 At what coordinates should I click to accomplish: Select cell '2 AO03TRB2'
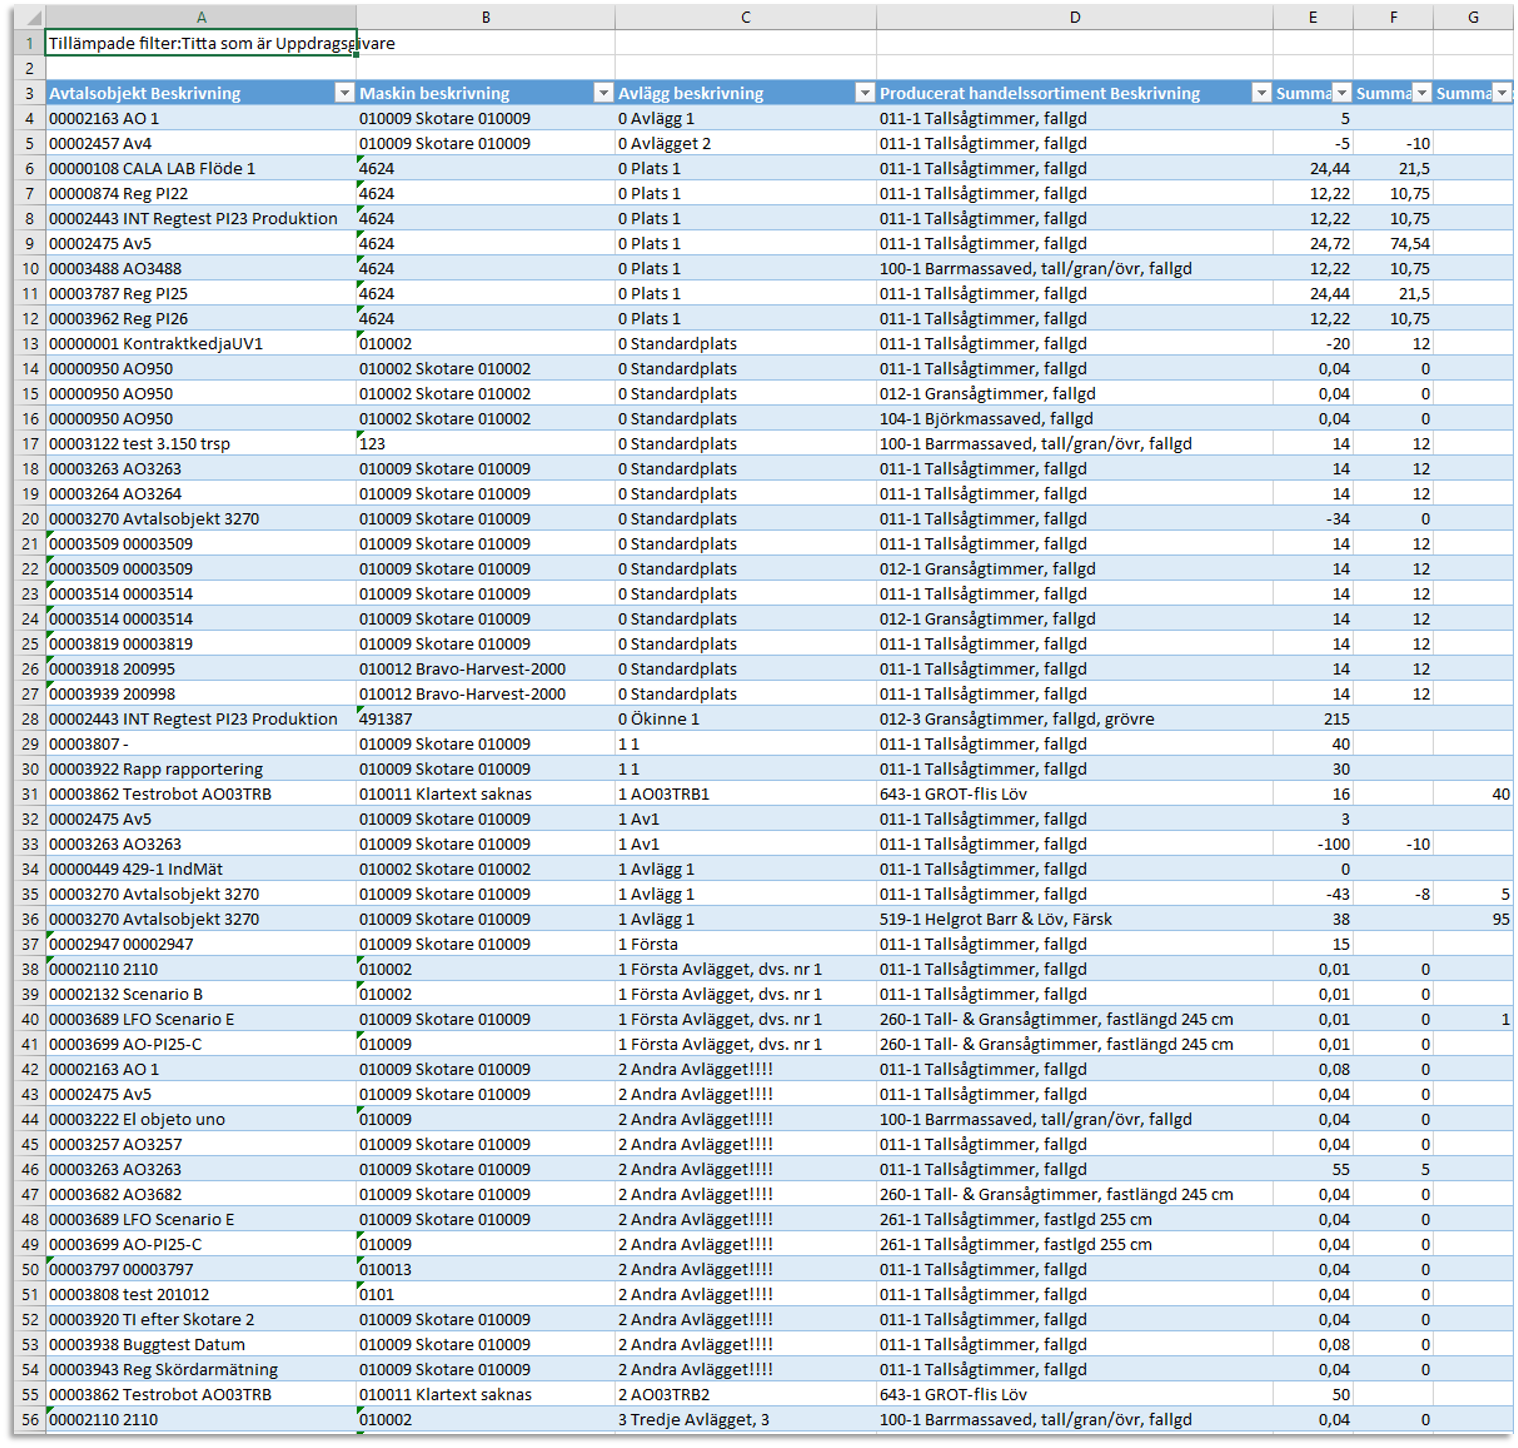click(746, 1394)
